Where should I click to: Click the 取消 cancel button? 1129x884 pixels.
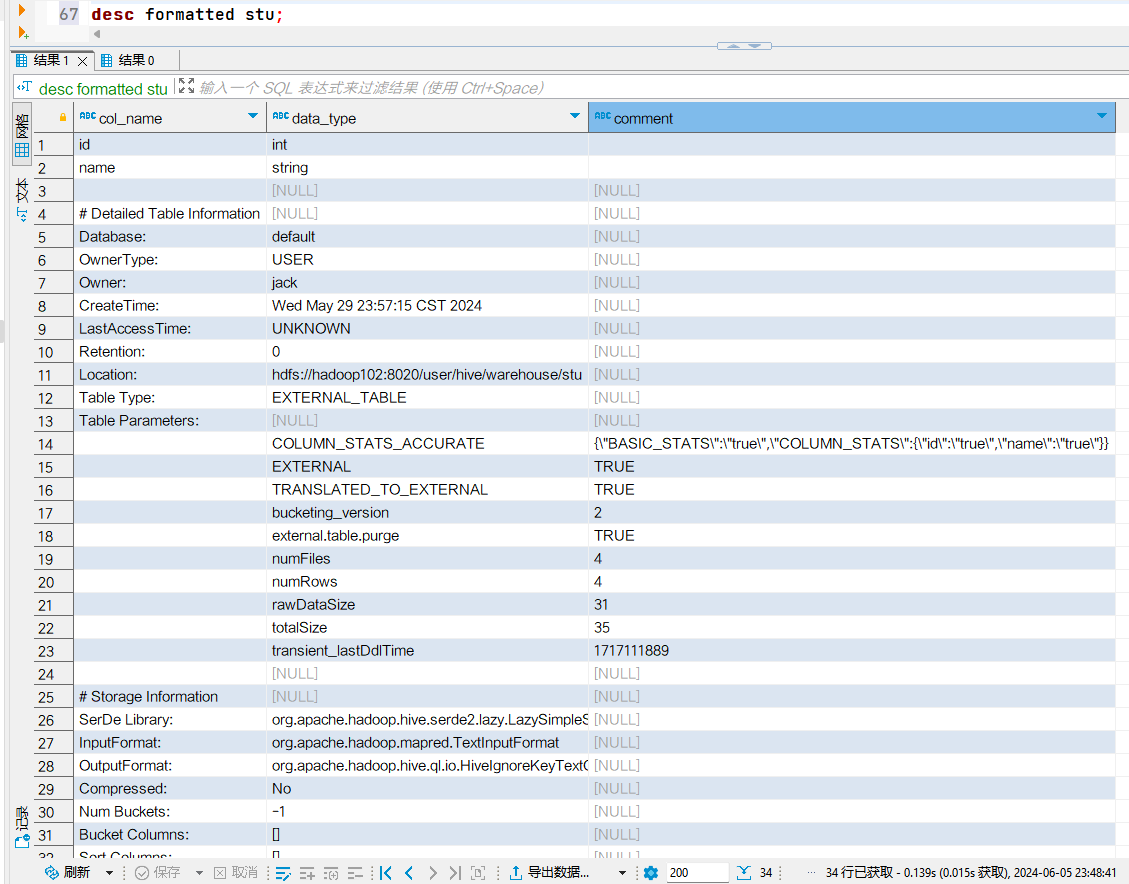tap(235, 872)
